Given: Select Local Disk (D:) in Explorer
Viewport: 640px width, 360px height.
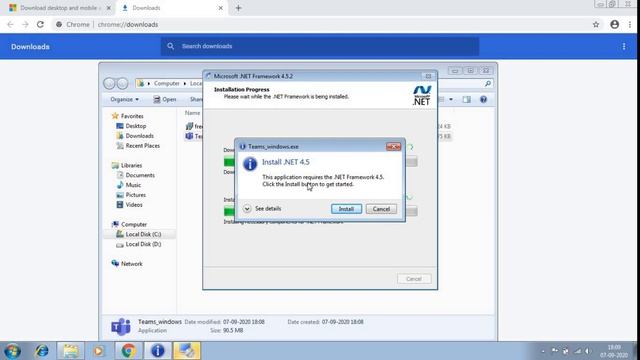Looking at the screenshot, I should (x=139, y=244).
